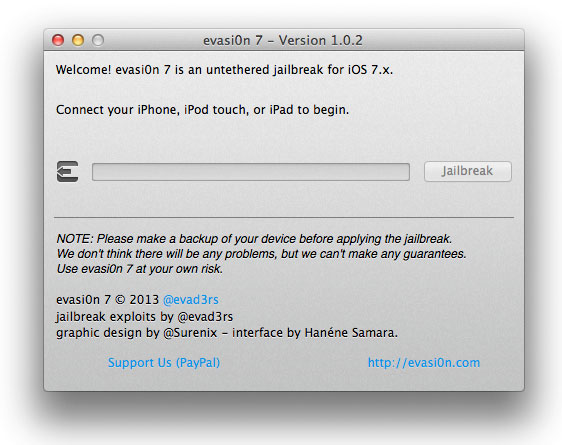Click the Connect your iPhone instruction text
562x445 pixels.
point(203,110)
